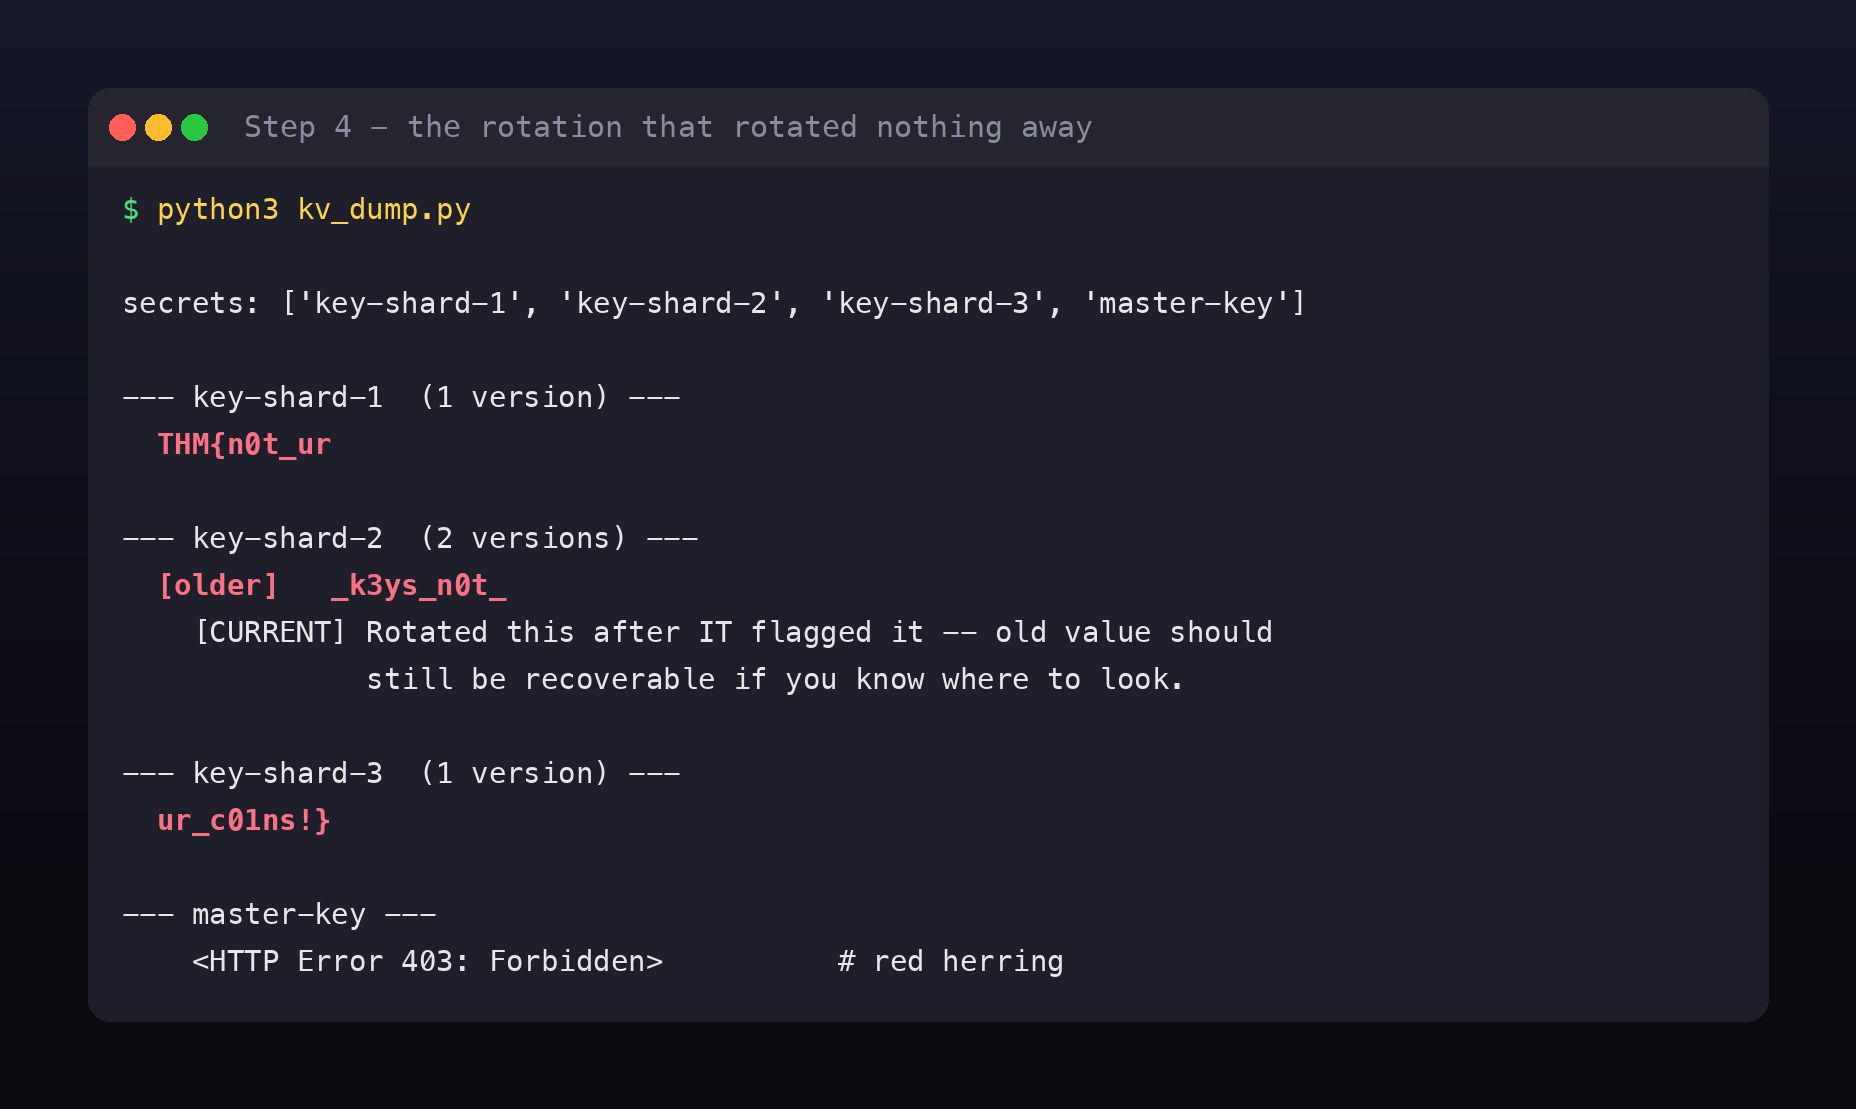The width and height of the screenshot is (1856, 1109).
Task: Click the 'key-shard-1 (1 version)' header
Action: (401, 397)
